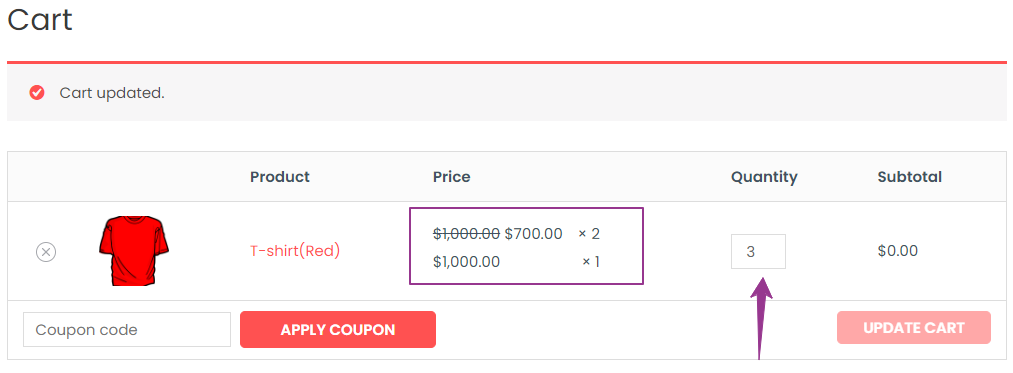Click the UPDATE CART button
This screenshot has height=373, width=1013.
coord(914,328)
